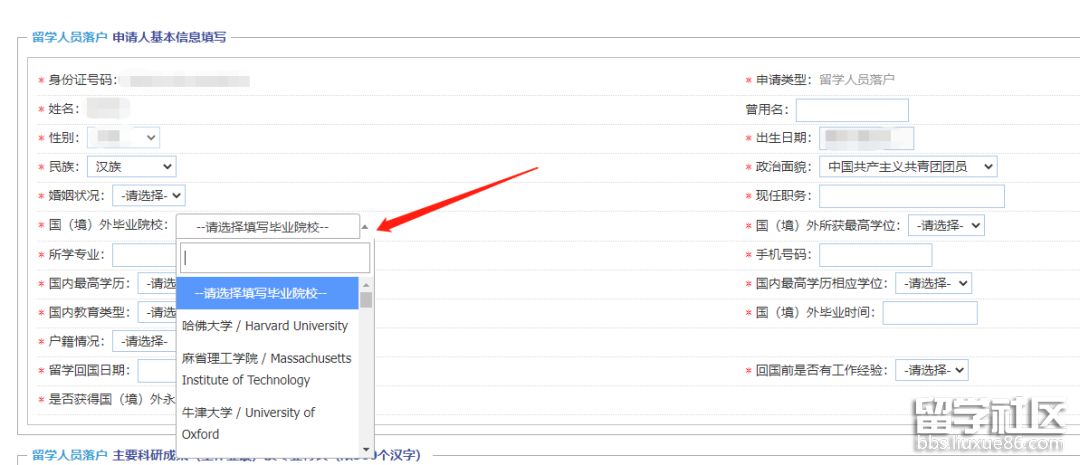The image size is (1080, 465).
Task: Click the school list scrollbar up arrow
Action: (366, 283)
